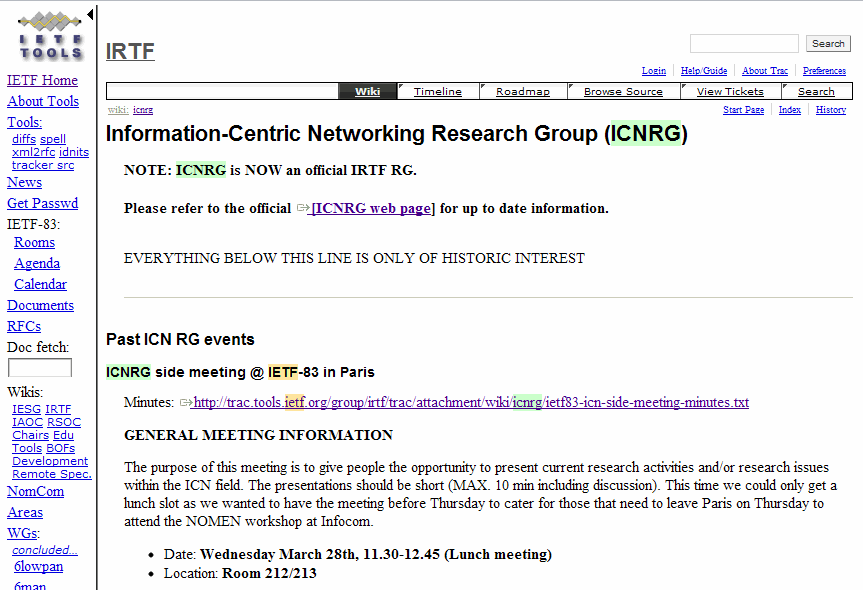Open the src link in sidebar
This screenshot has width=863, height=590.
pos(65,165)
